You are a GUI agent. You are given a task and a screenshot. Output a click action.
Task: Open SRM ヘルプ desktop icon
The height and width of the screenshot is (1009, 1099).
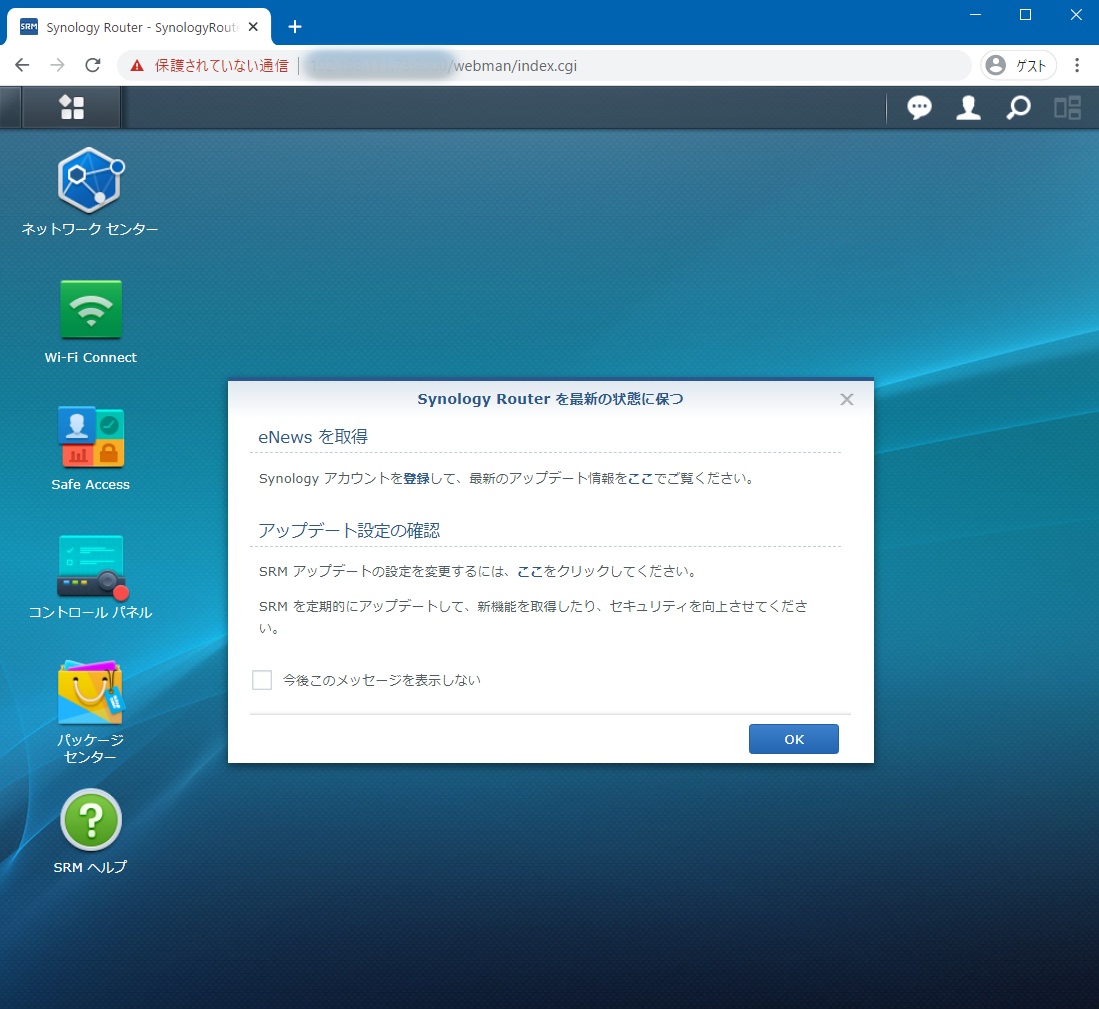(90, 832)
